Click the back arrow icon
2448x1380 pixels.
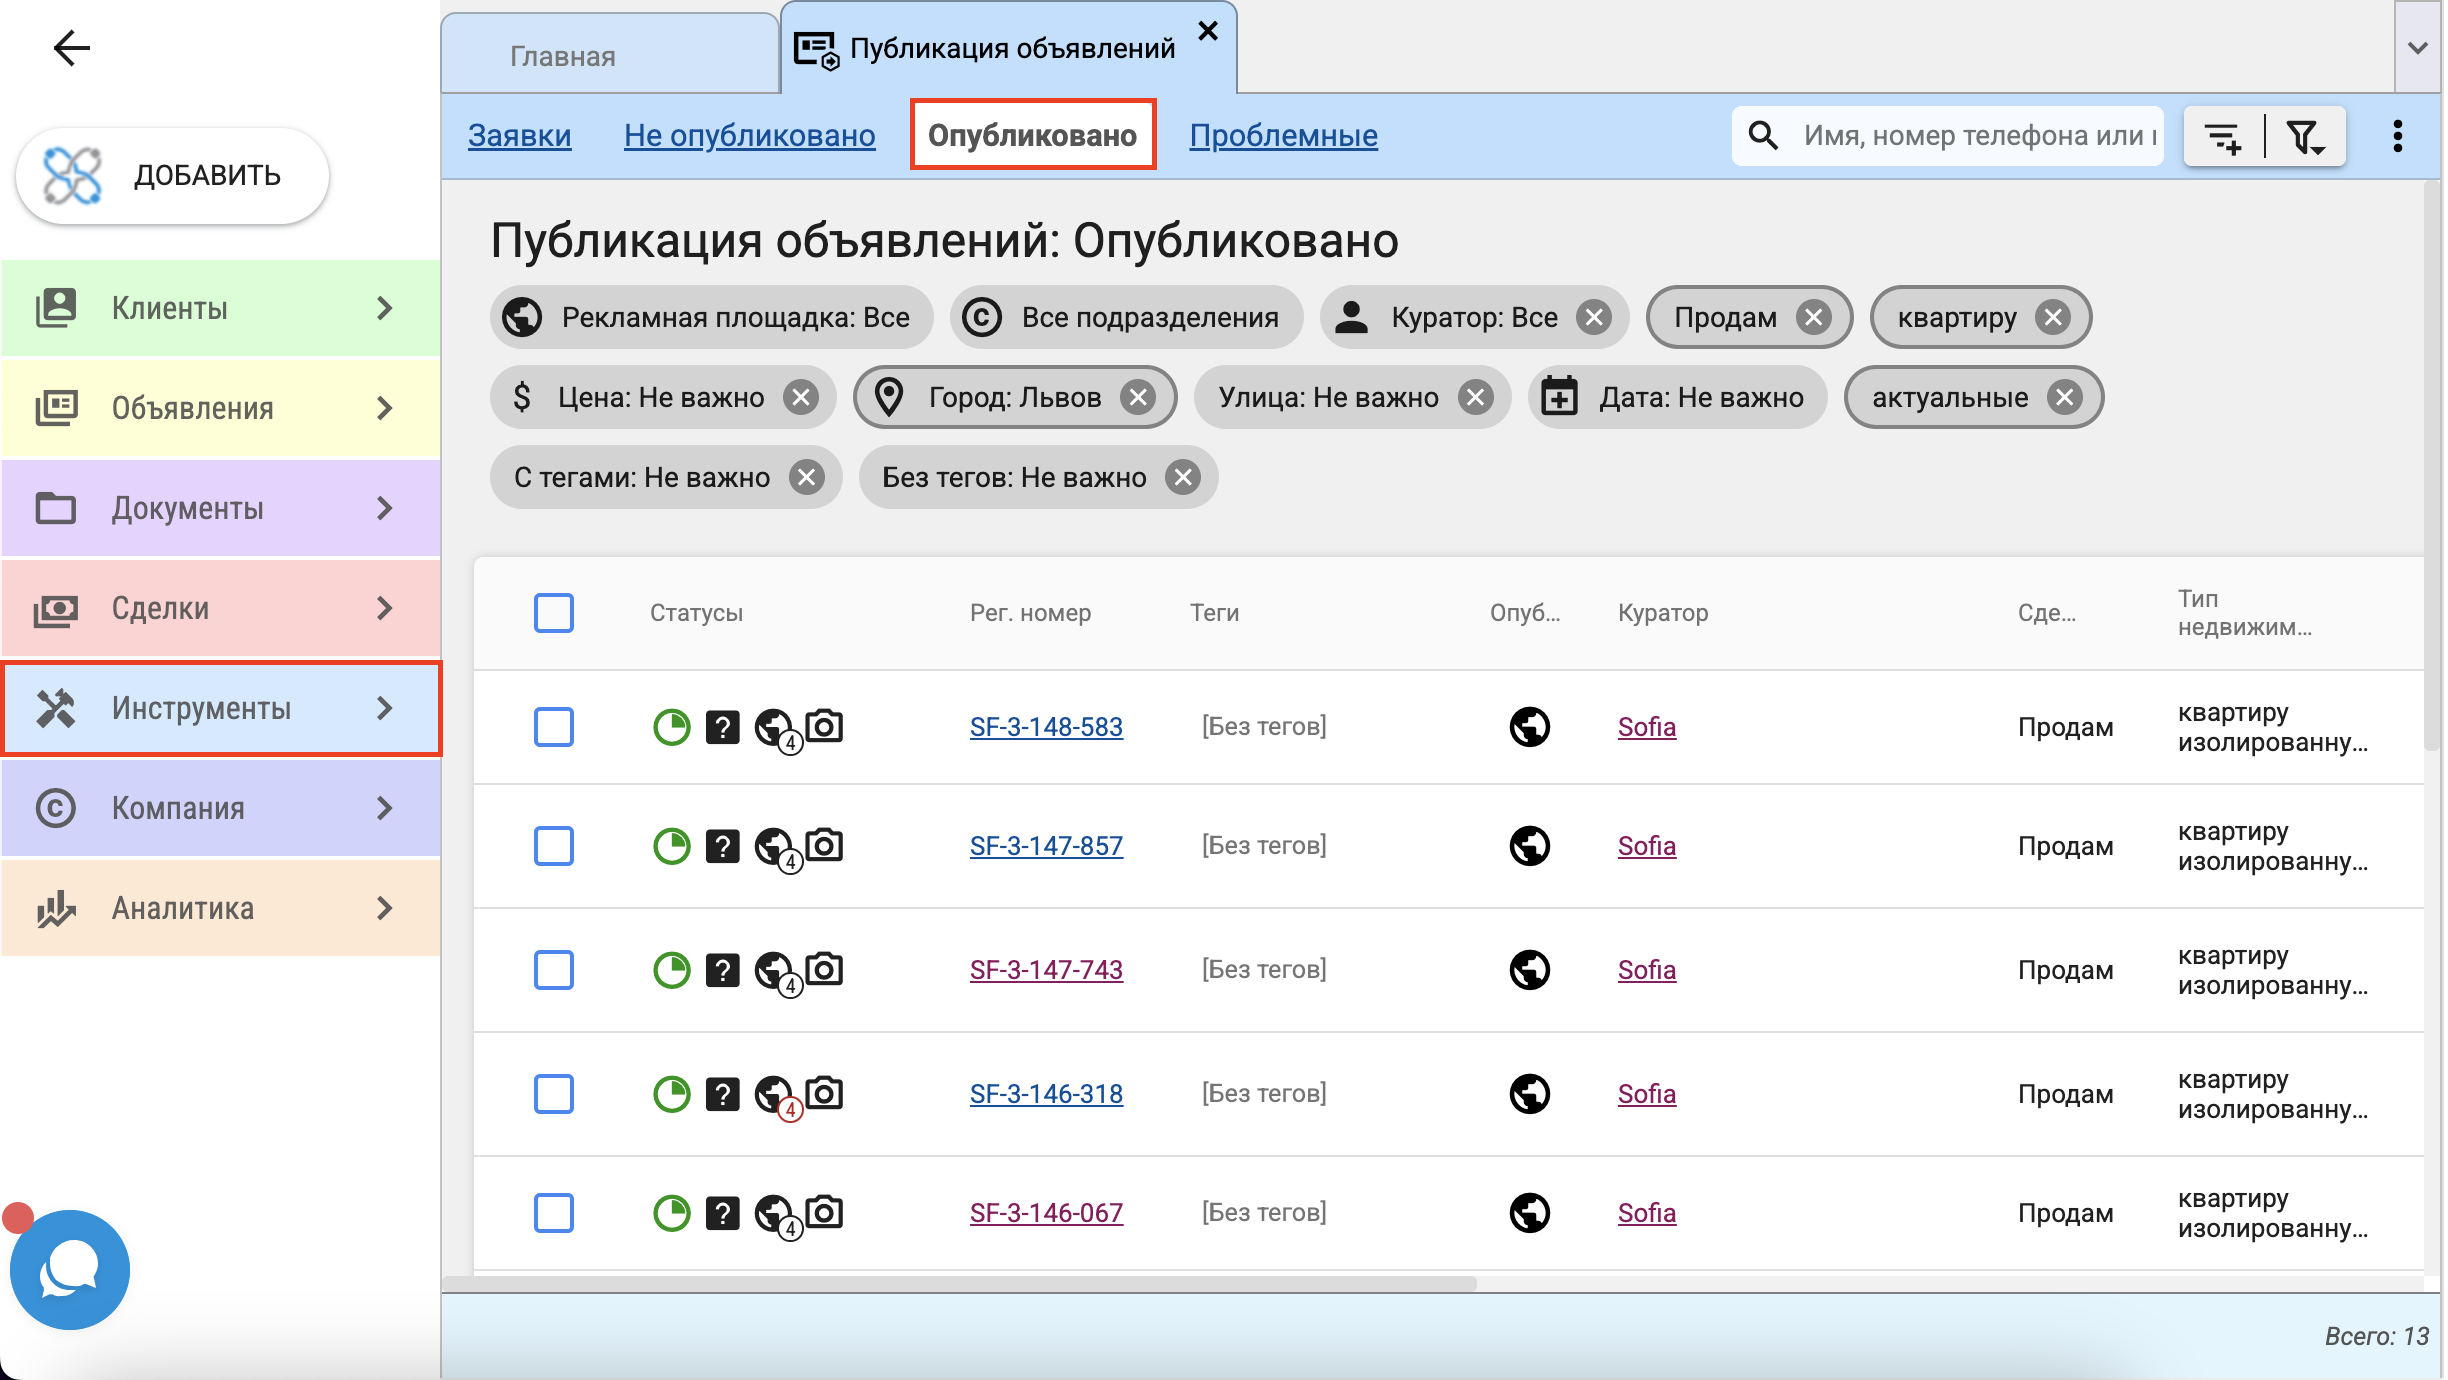click(71, 47)
